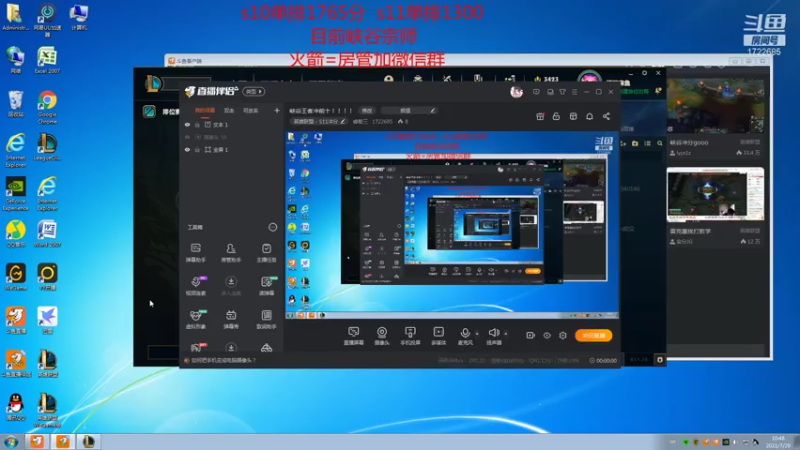Open the skin shirt icon in title bar

[x=562, y=92]
